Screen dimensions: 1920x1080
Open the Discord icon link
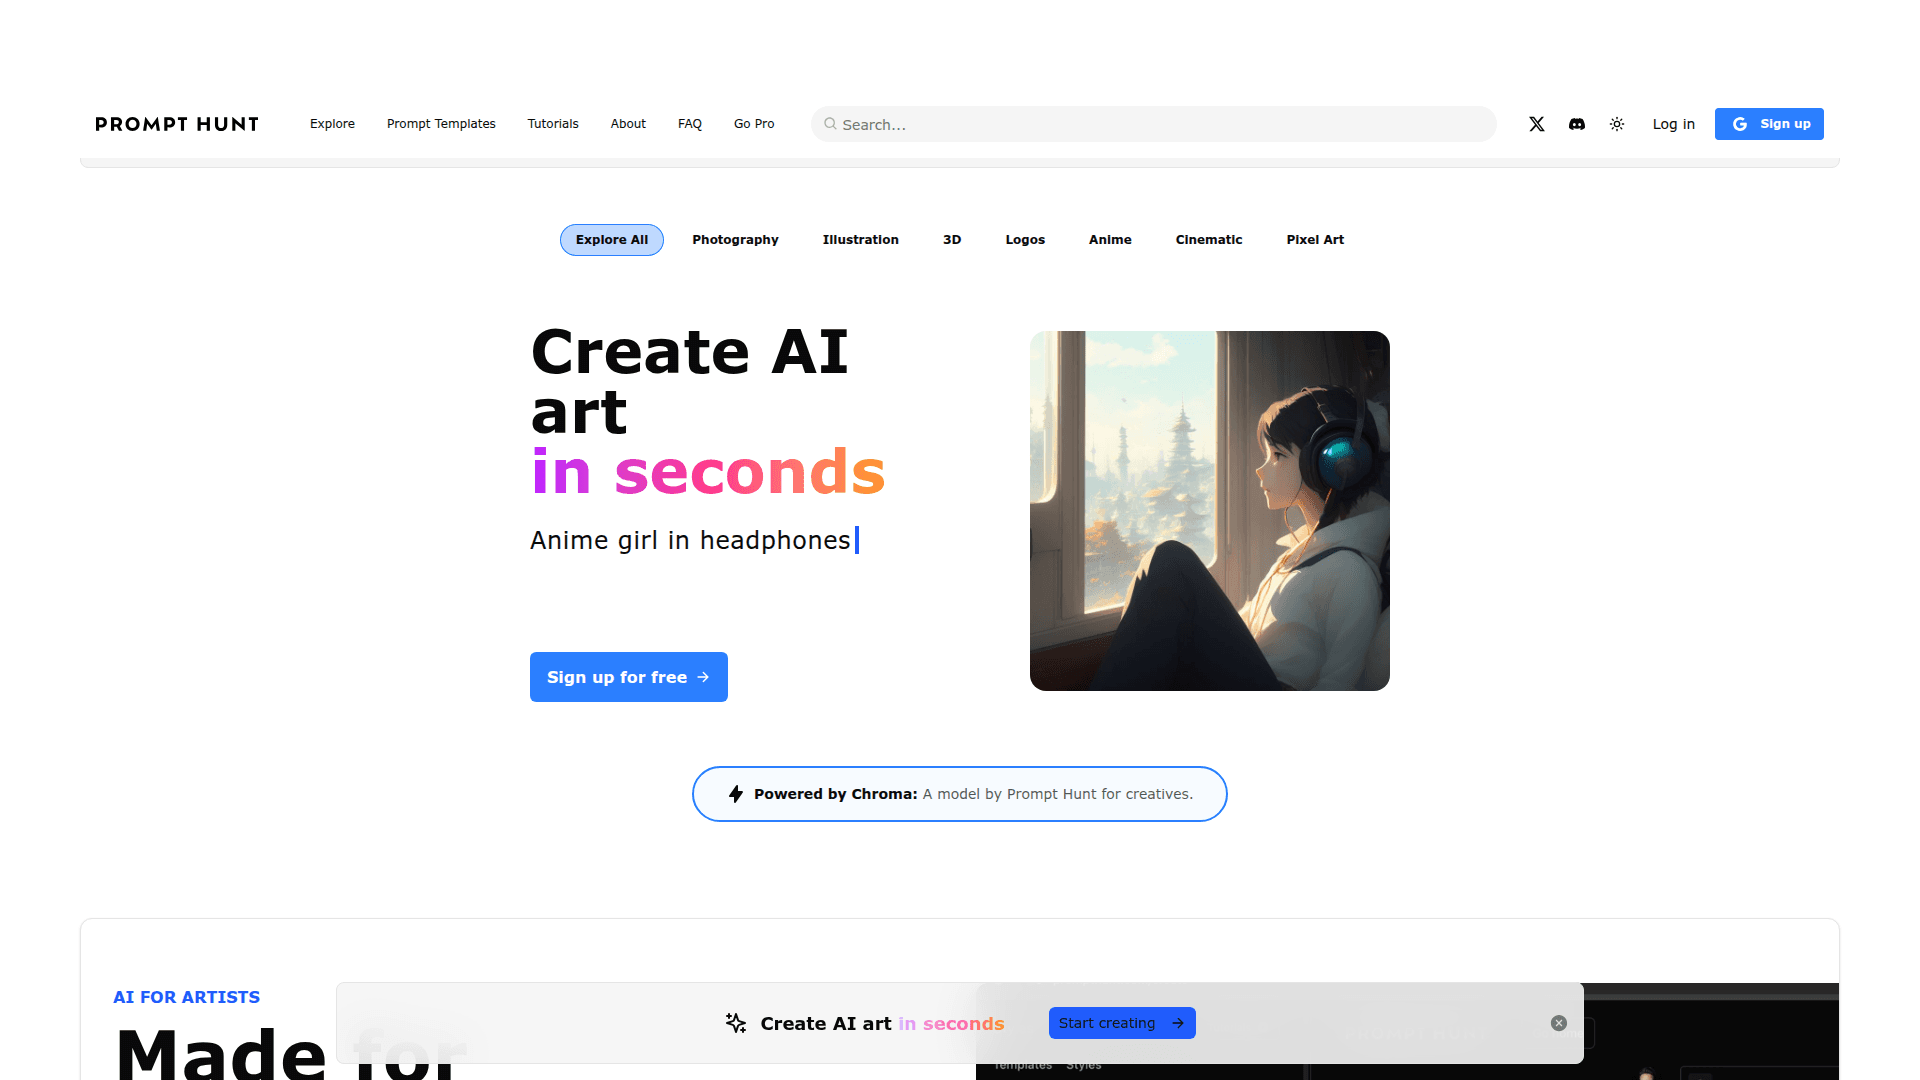[1577, 124]
